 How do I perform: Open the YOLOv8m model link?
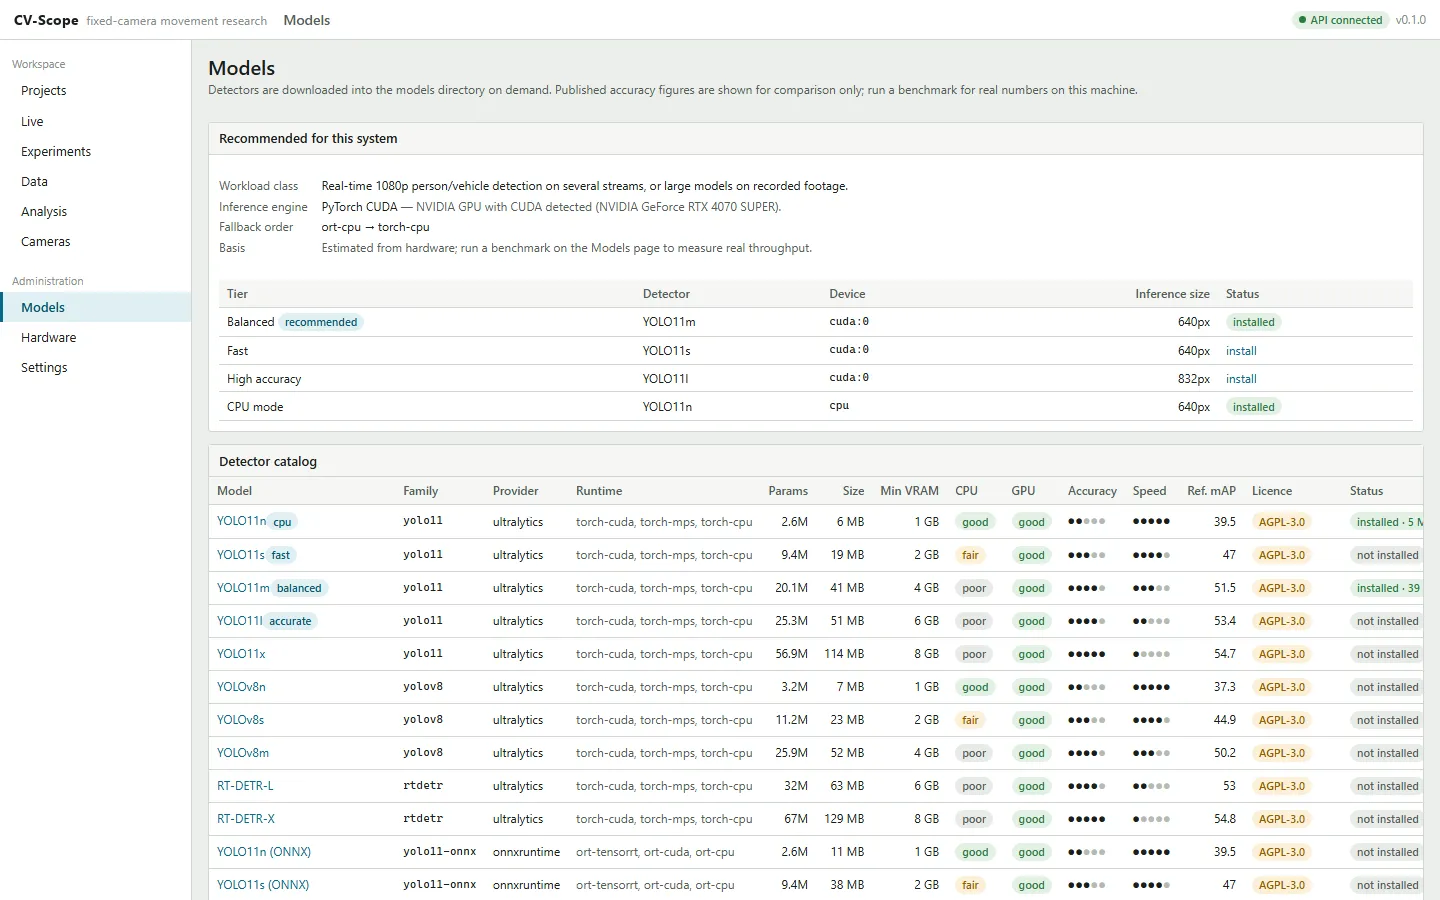point(243,753)
